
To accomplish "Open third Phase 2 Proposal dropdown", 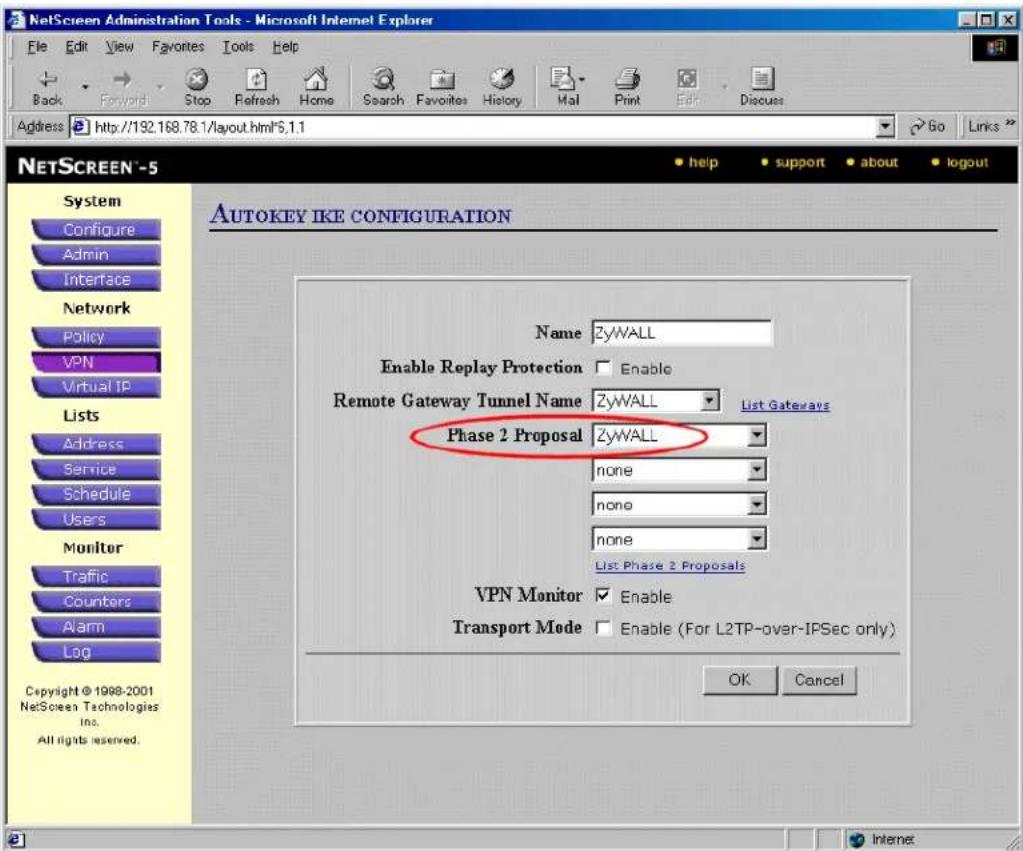I will (x=756, y=504).
